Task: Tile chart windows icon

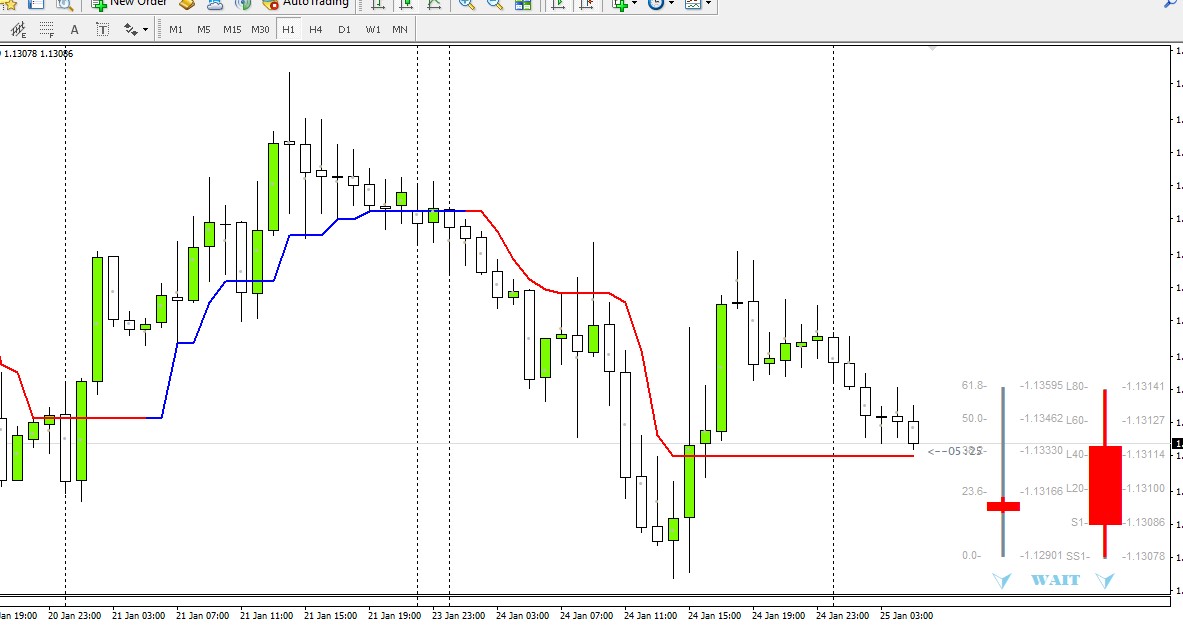Action: point(523,4)
